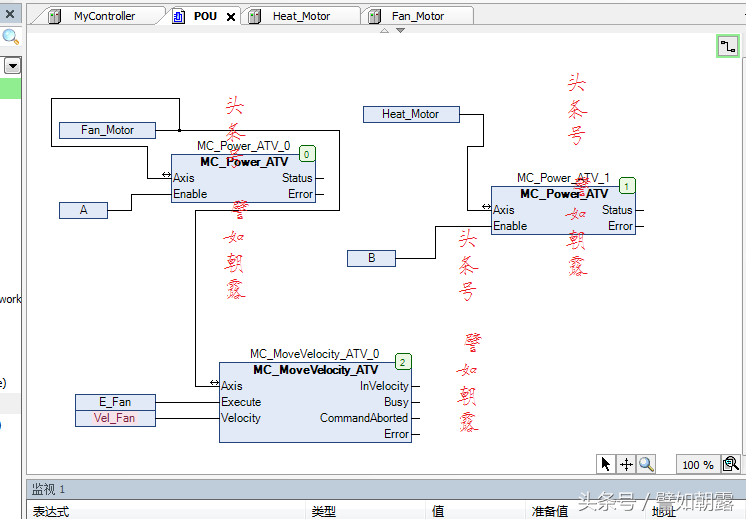Click the Execute pin of MC_MoveVelocity_ATV

coord(241,402)
